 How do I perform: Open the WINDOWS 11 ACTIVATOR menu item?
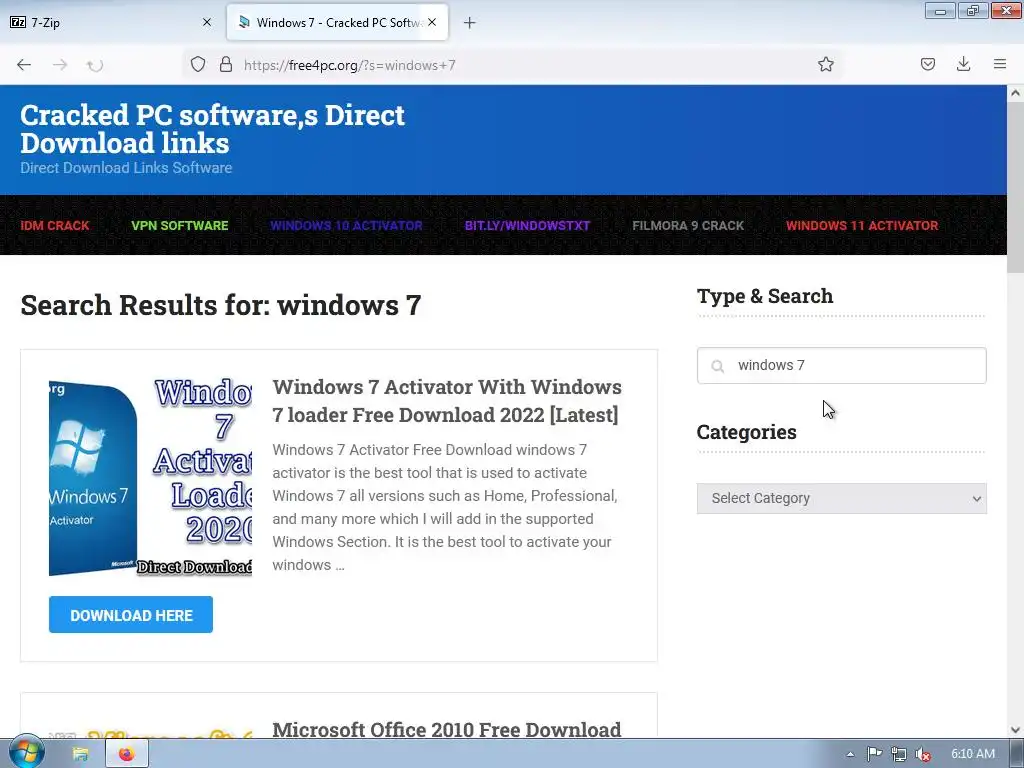862,225
